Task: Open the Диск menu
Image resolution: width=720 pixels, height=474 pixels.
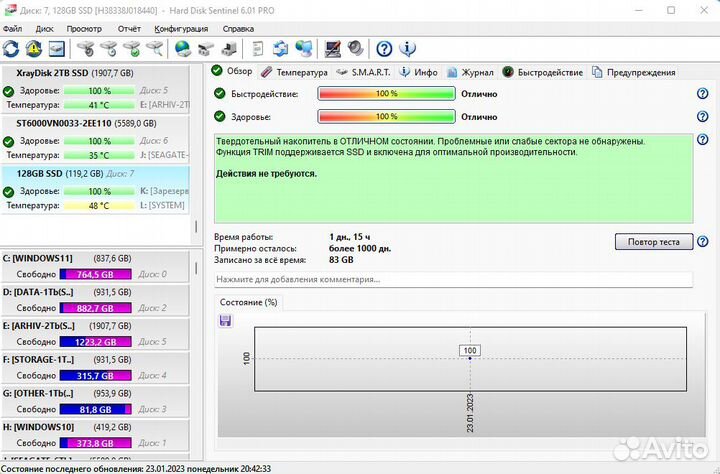Action: pyautogui.click(x=44, y=29)
